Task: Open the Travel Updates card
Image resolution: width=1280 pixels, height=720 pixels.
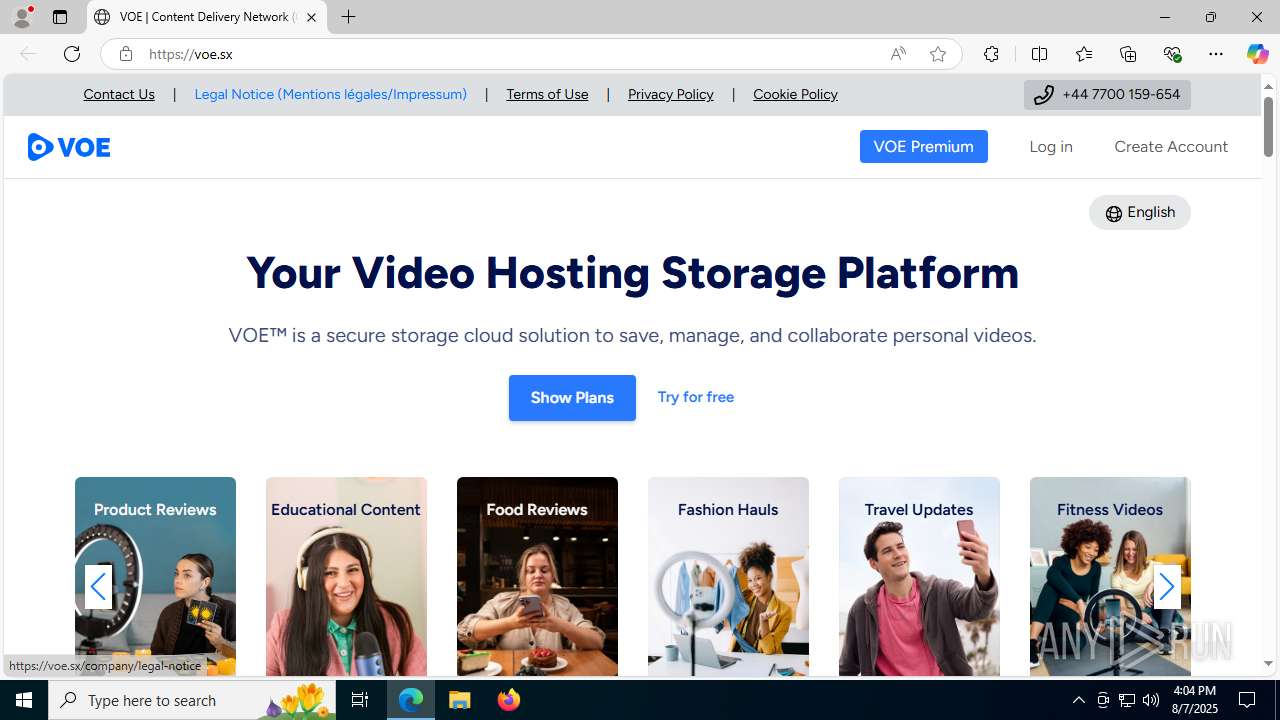Action: coord(919,576)
